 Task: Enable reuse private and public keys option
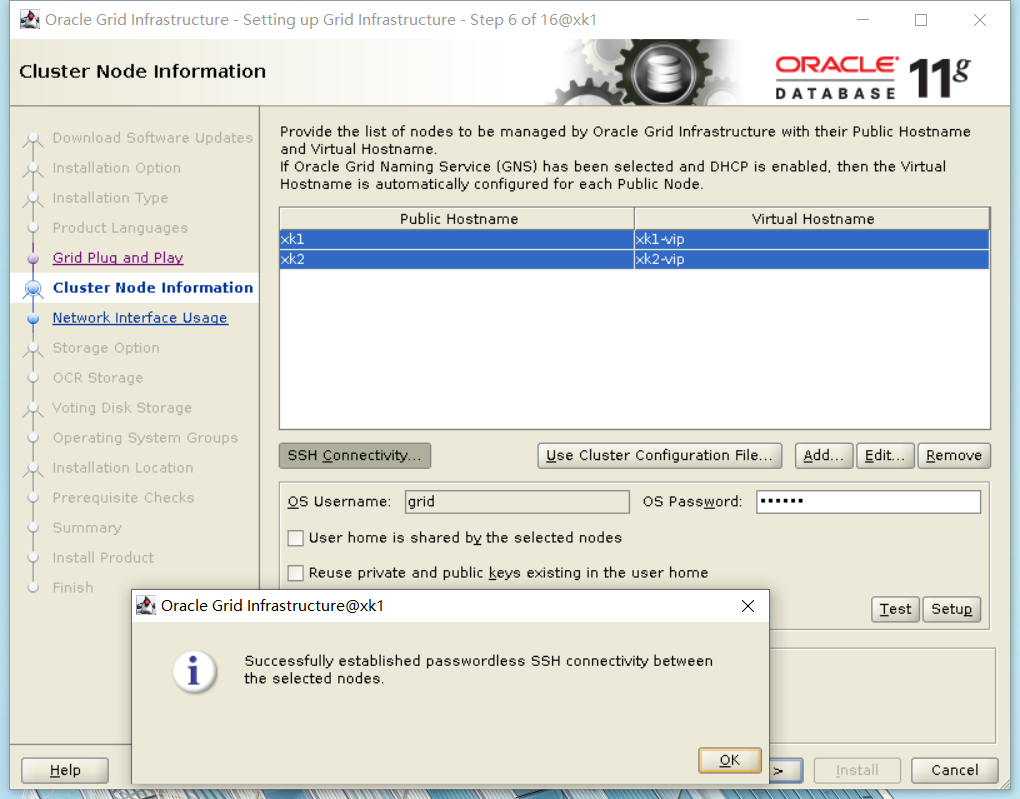pyautogui.click(x=295, y=573)
